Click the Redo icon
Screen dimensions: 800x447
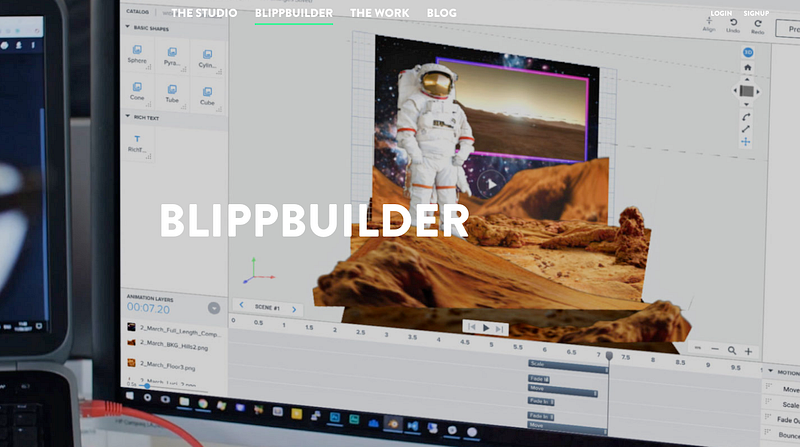[758, 23]
